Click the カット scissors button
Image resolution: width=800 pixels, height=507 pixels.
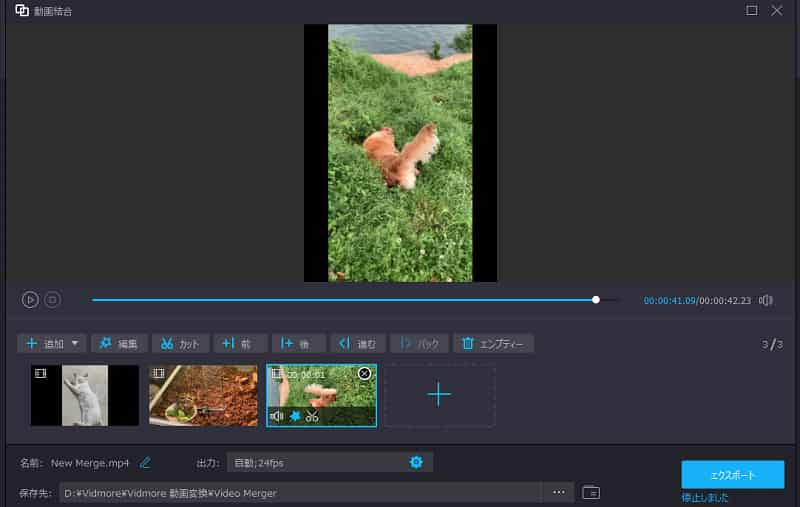tap(180, 344)
